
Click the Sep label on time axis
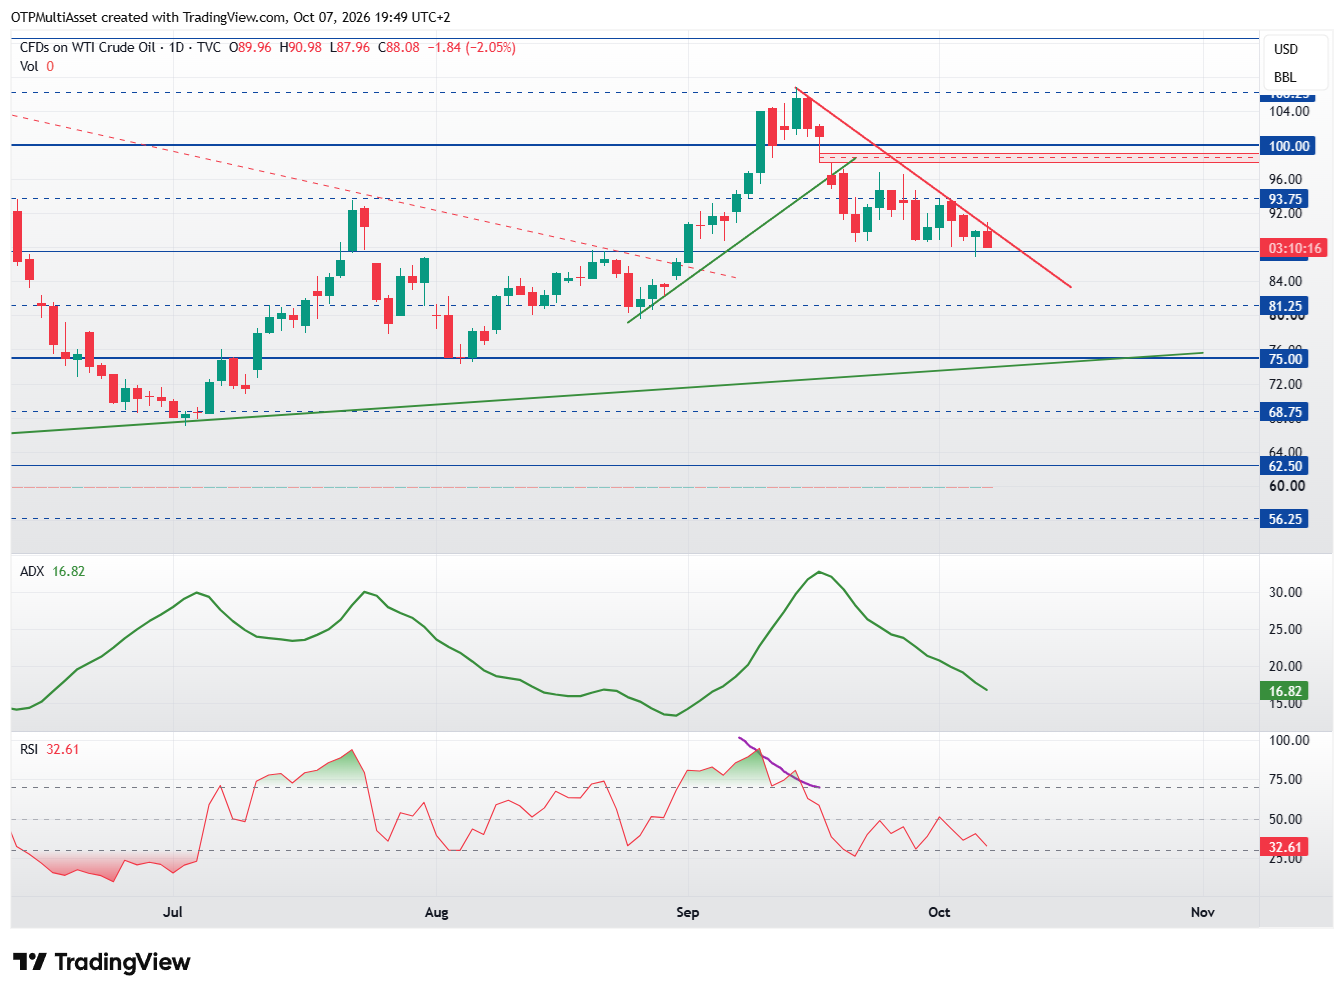coord(688,912)
